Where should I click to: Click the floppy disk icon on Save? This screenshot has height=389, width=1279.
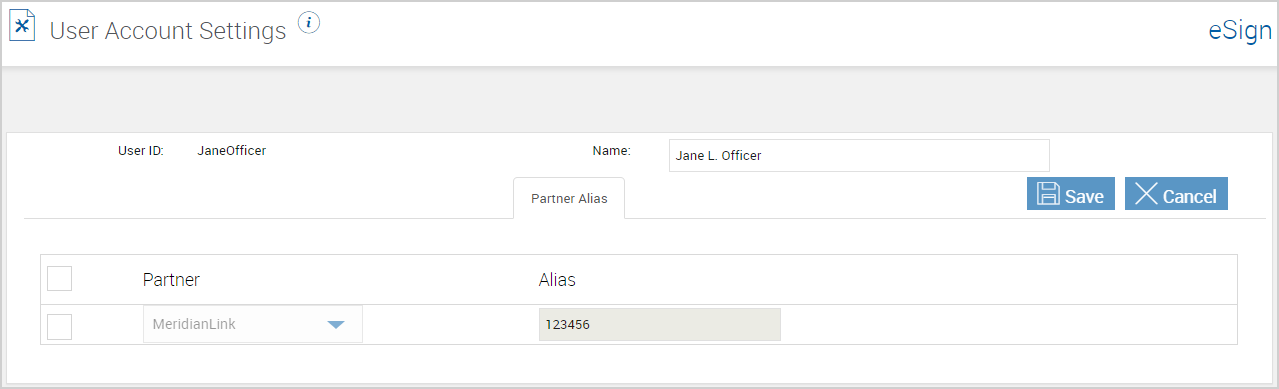click(x=1048, y=195)
